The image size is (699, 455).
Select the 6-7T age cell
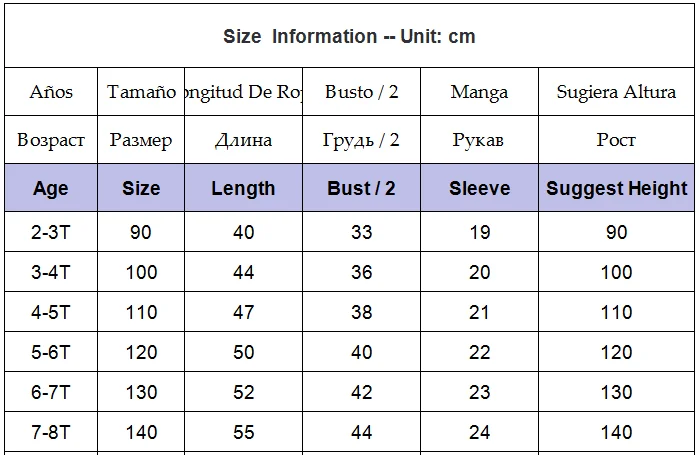[x=51, y=392]
